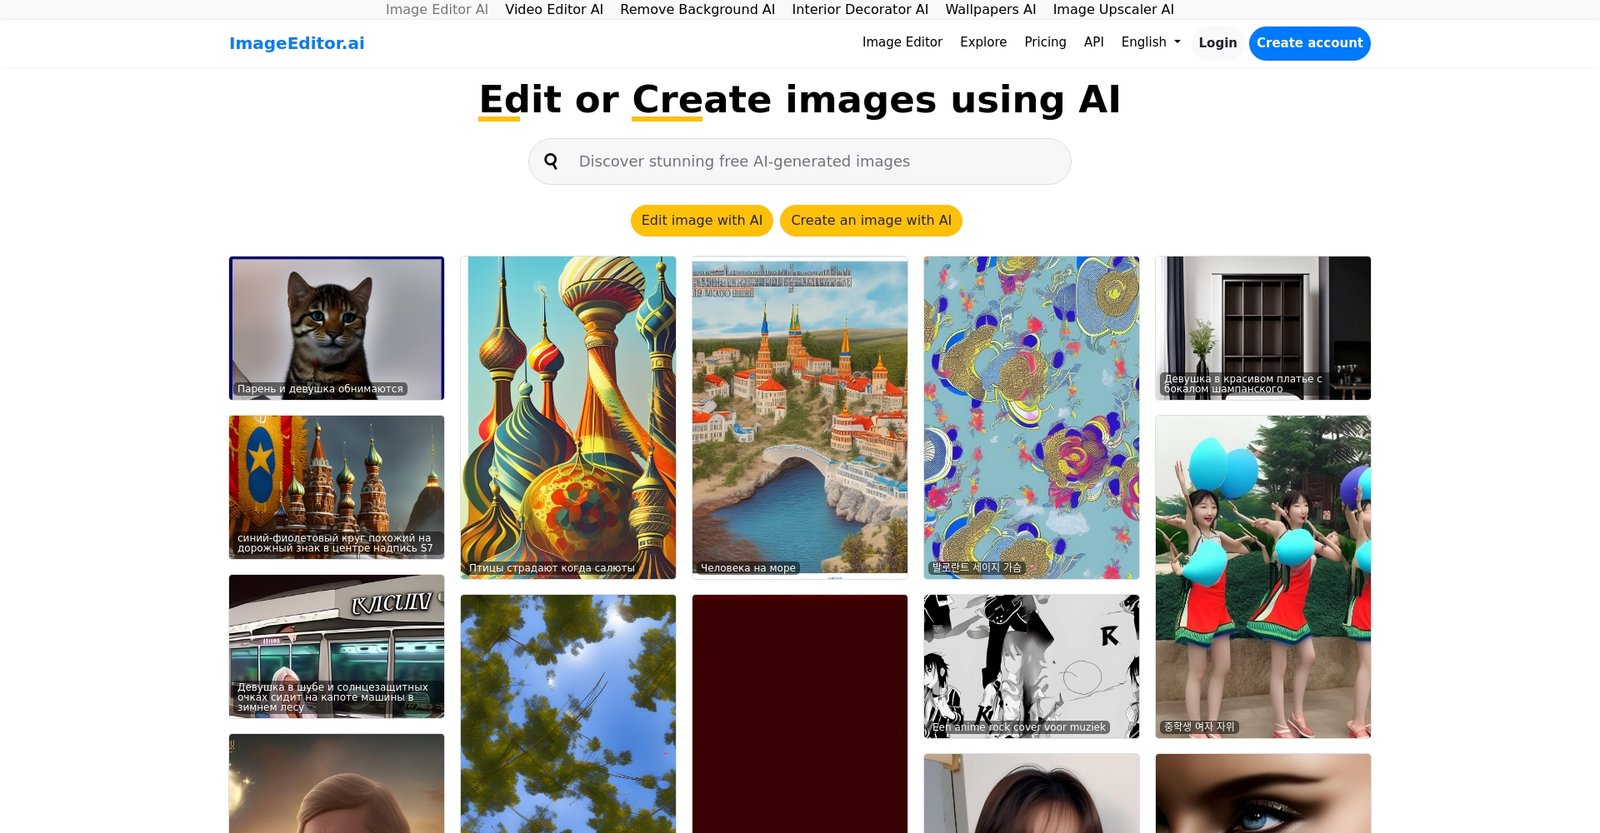1600x833 pixels.
Task: Click Edit image with AI button
Action: (701, 220)
